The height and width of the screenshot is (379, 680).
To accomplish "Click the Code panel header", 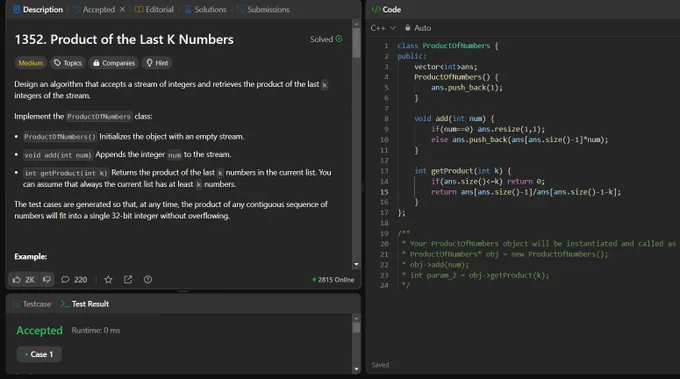I will (386, 10).
